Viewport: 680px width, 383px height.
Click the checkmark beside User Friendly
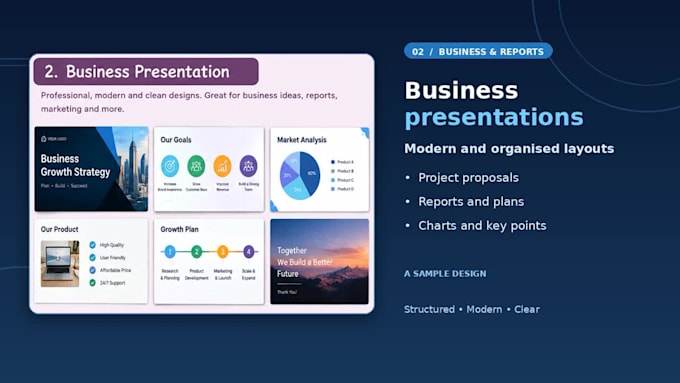pos(92,257)
